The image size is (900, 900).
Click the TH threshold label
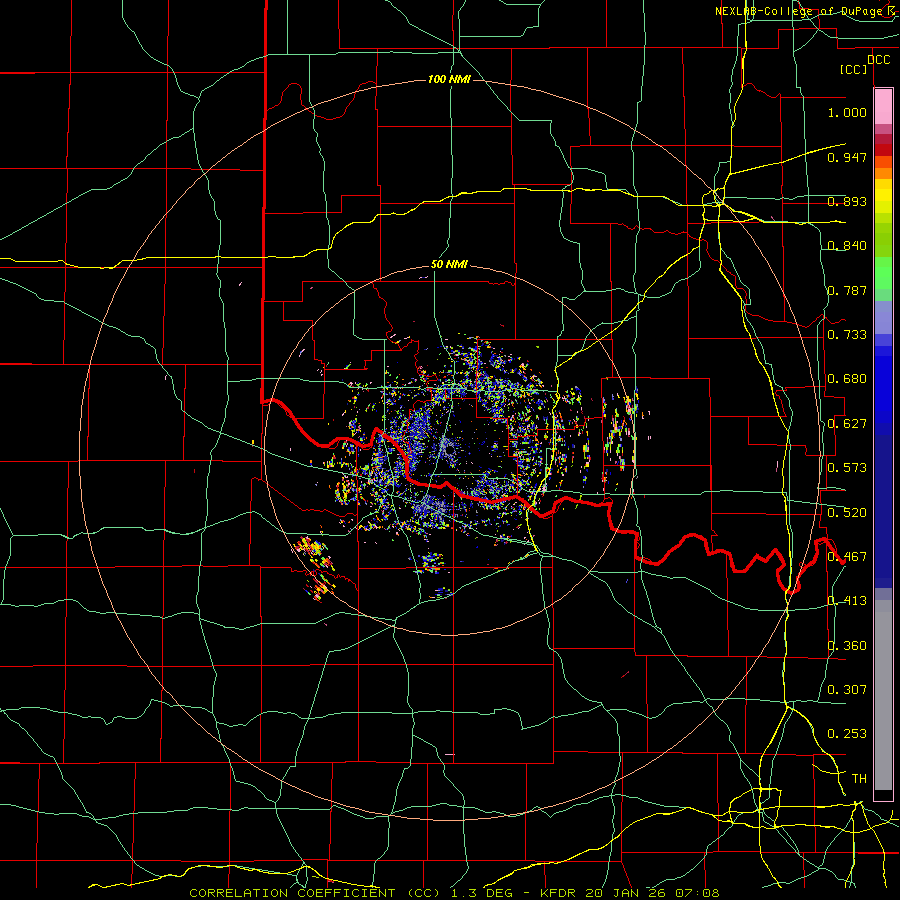(x=859, y=779)
